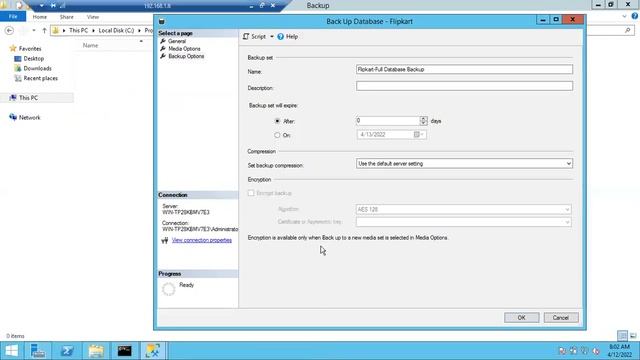Select the expire On radio button
640x360 pixels.
point(278,135)
